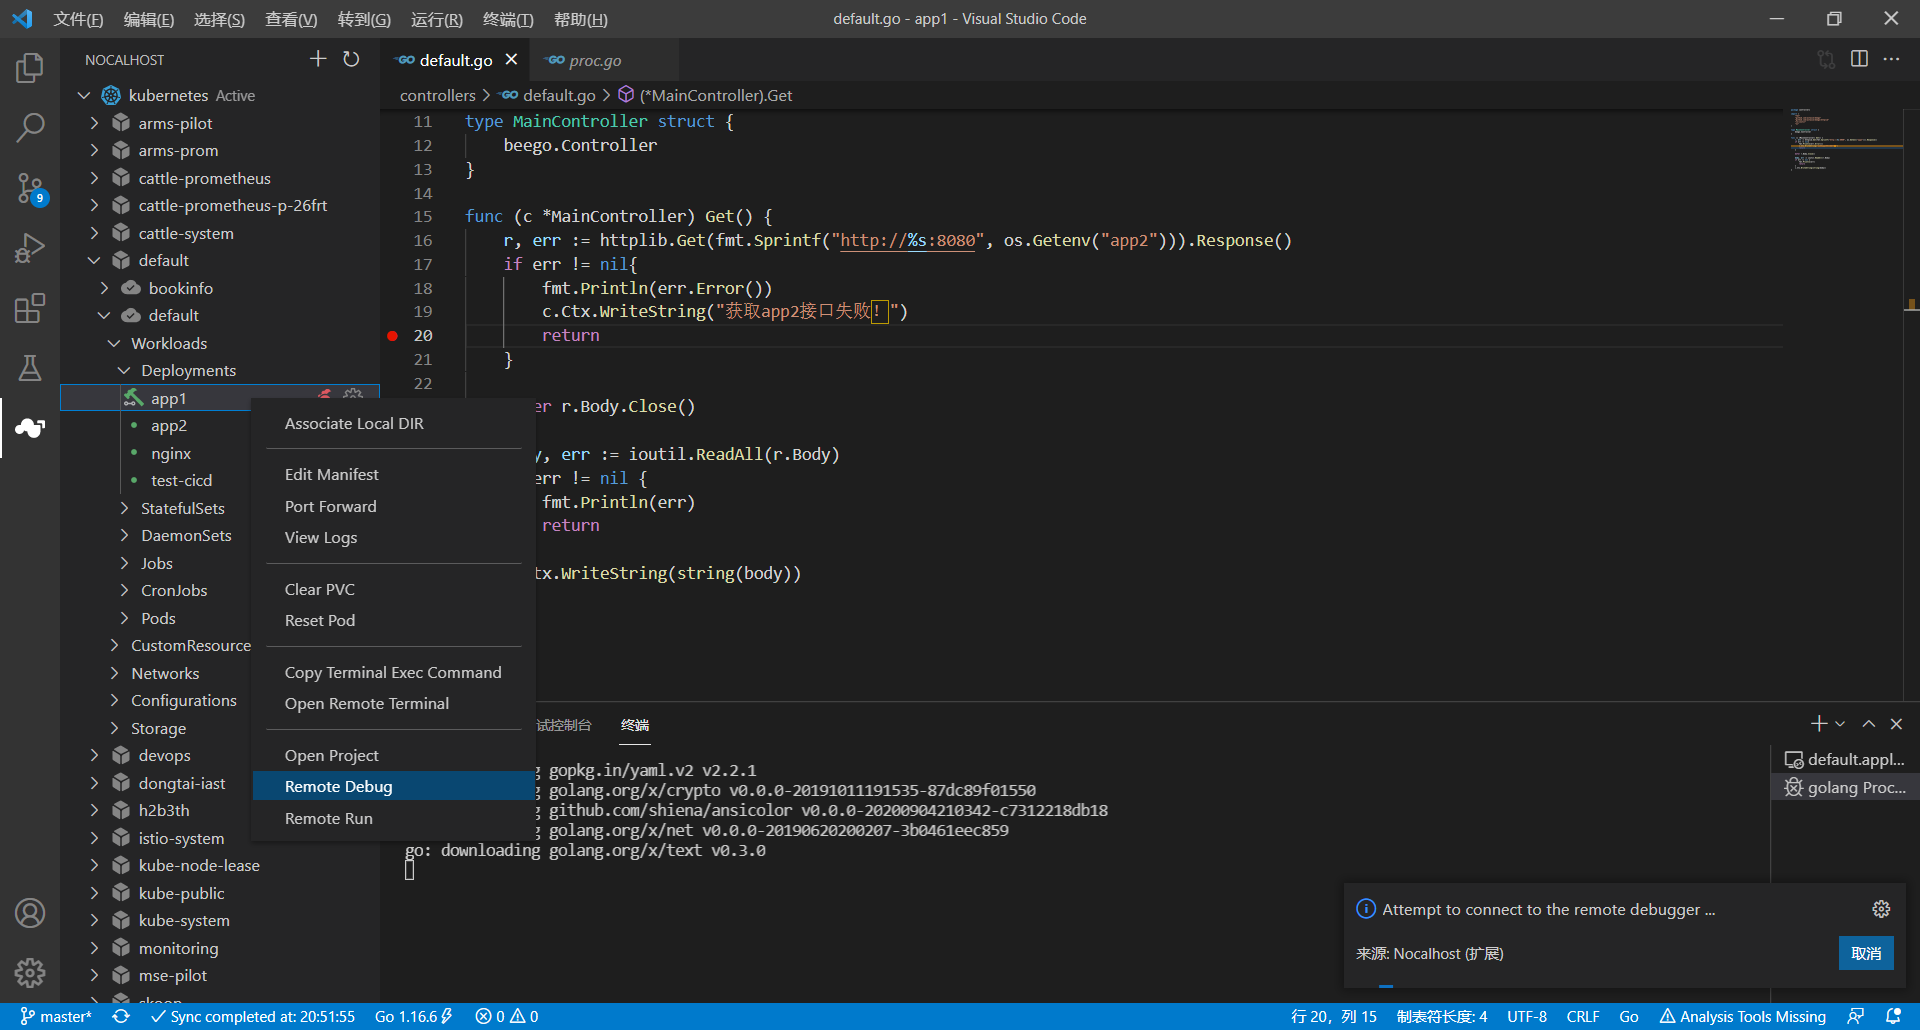Expand the arms-pilot namespace
The width and height of the screenshot is (1920, 1030).
[94, 123]
